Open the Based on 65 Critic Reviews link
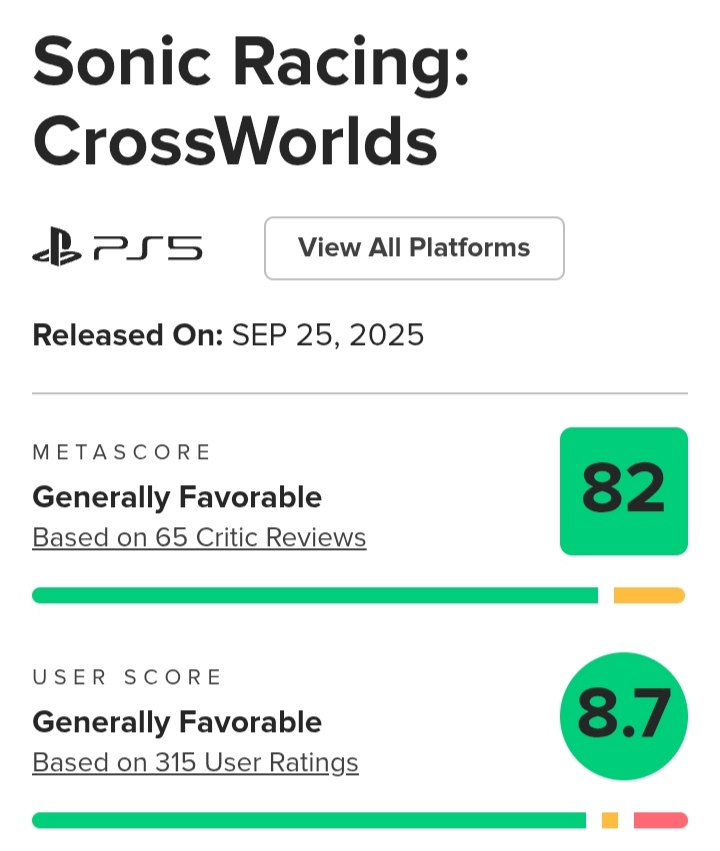This screenshot has width=720, height=851. [x=199, y=538]
